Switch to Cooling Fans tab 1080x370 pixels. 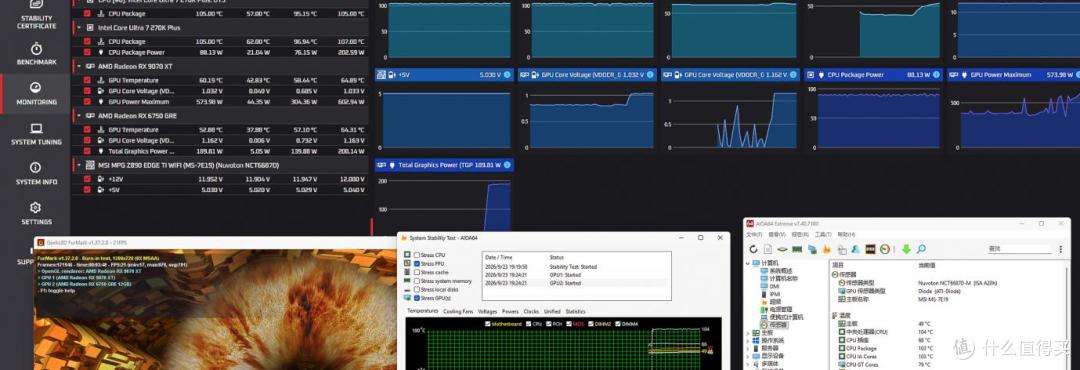coord(458,311)
